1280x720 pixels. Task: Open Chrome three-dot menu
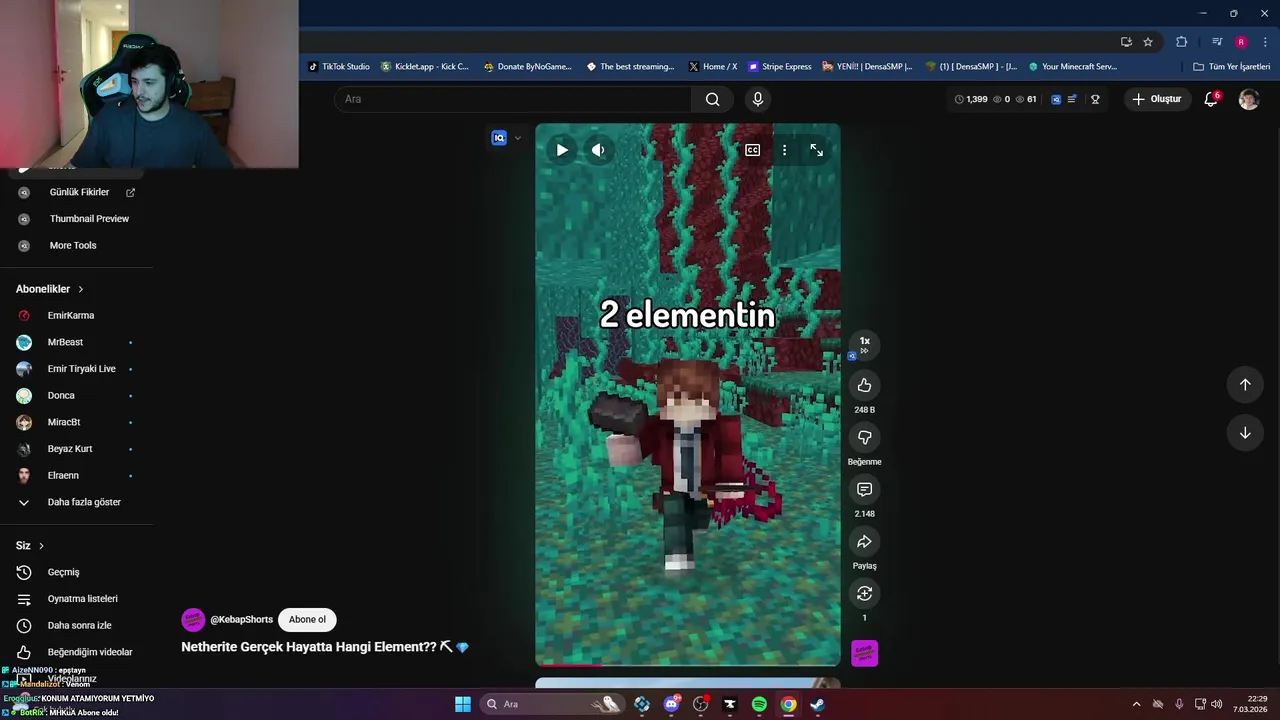(x=1265, y=42)
